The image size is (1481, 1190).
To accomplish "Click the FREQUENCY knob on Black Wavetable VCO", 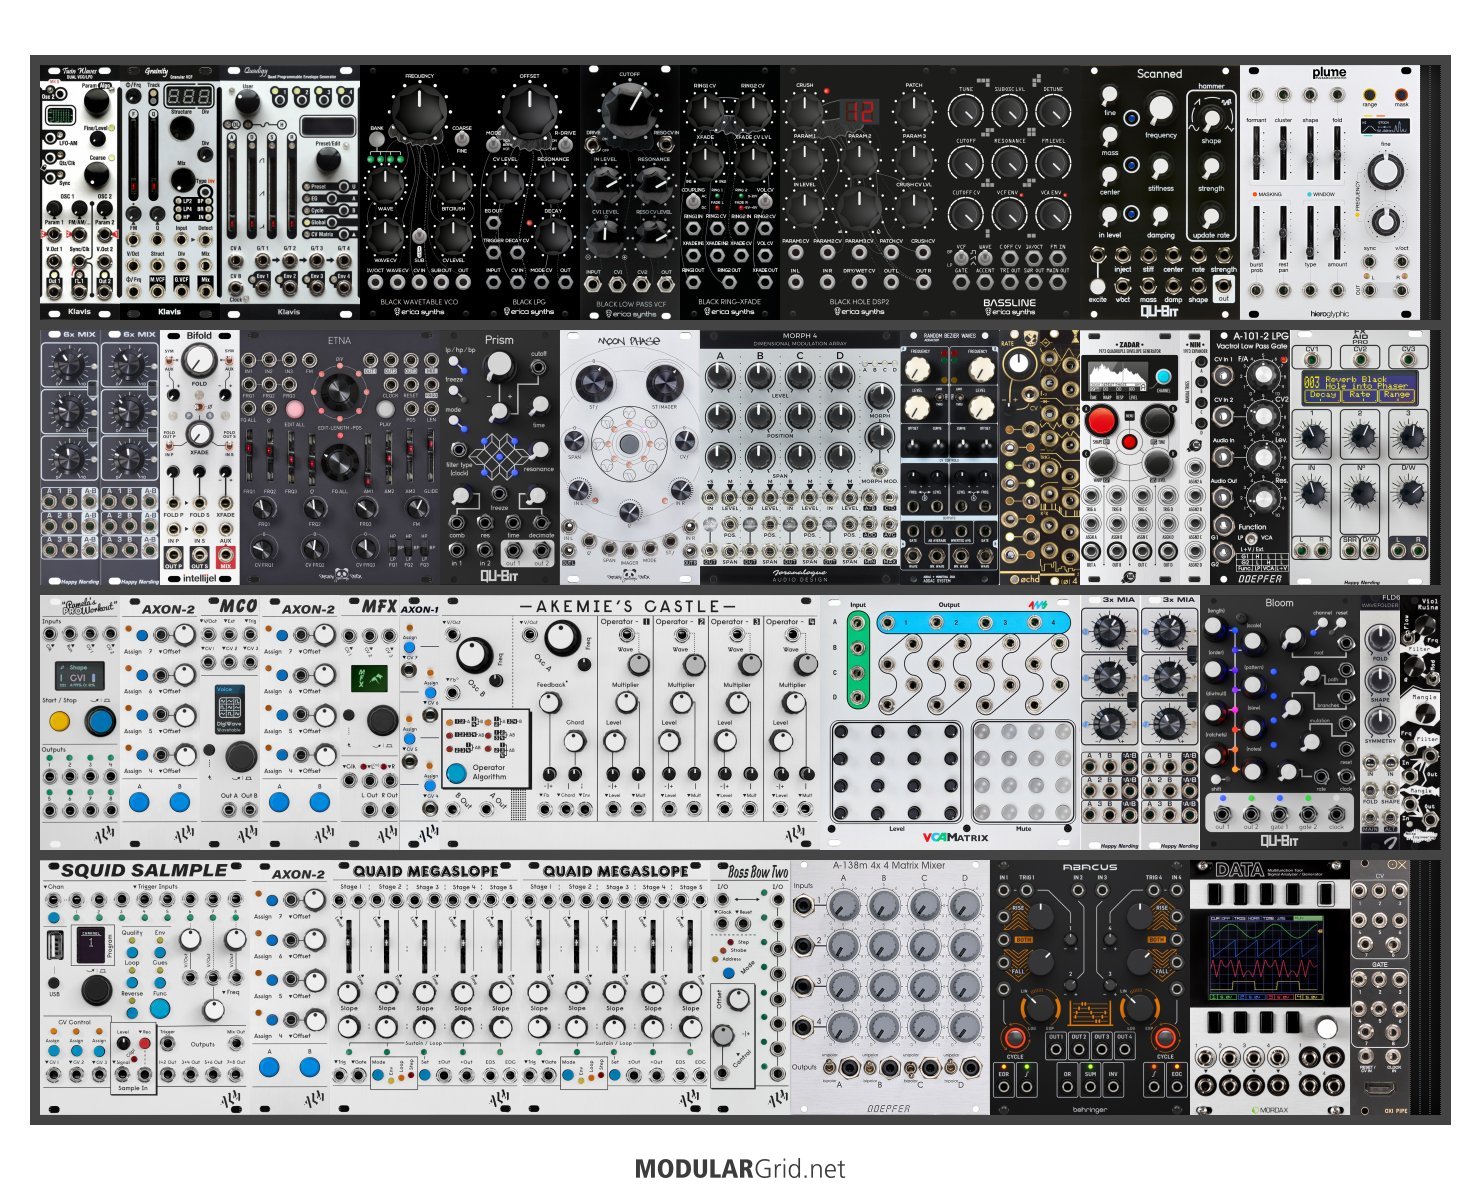I will tap(419, 112).
